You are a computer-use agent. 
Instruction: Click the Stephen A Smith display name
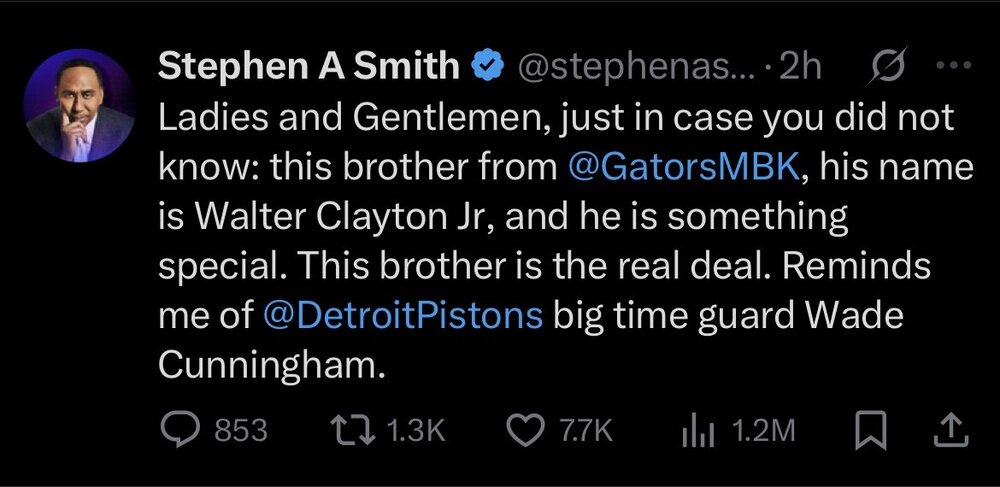[x=312, y=66]
